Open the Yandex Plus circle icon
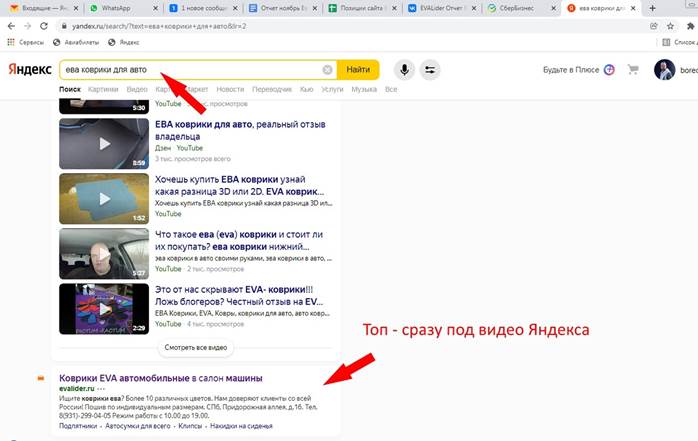 pos(609,70)
